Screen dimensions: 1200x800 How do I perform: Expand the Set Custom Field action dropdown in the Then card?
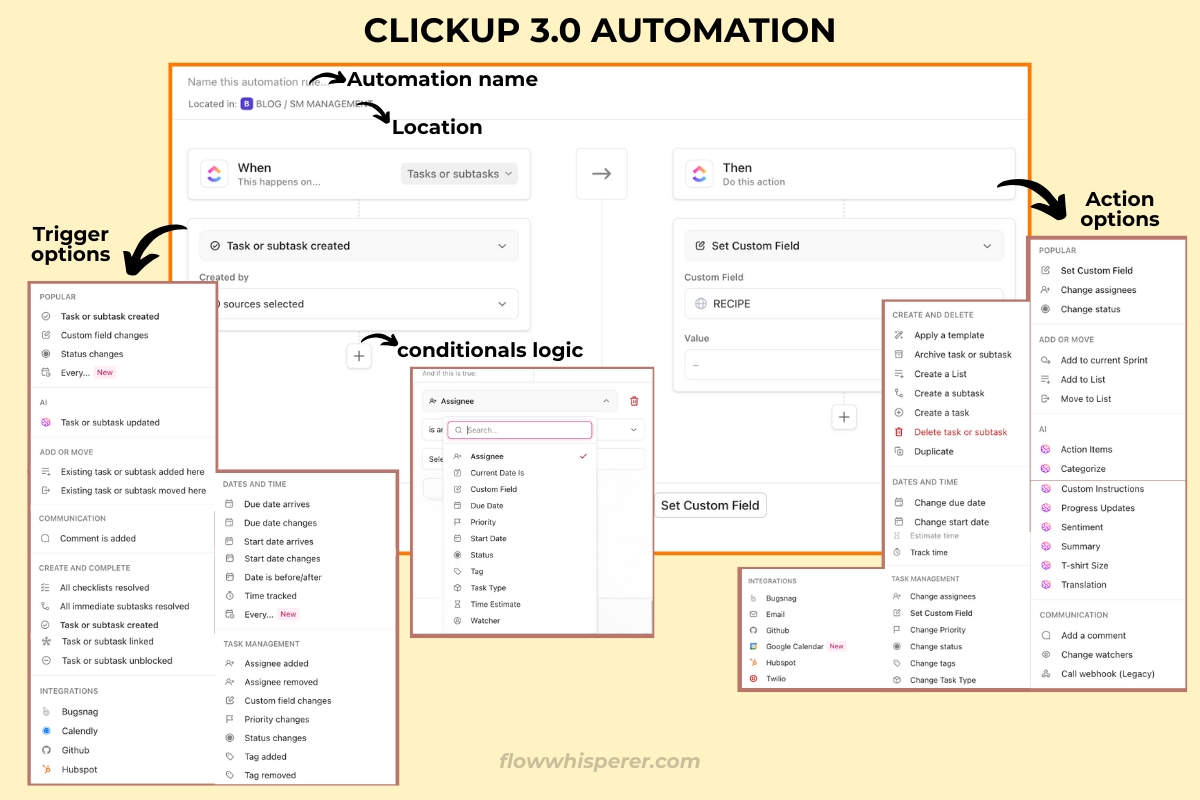pos(844,246)
